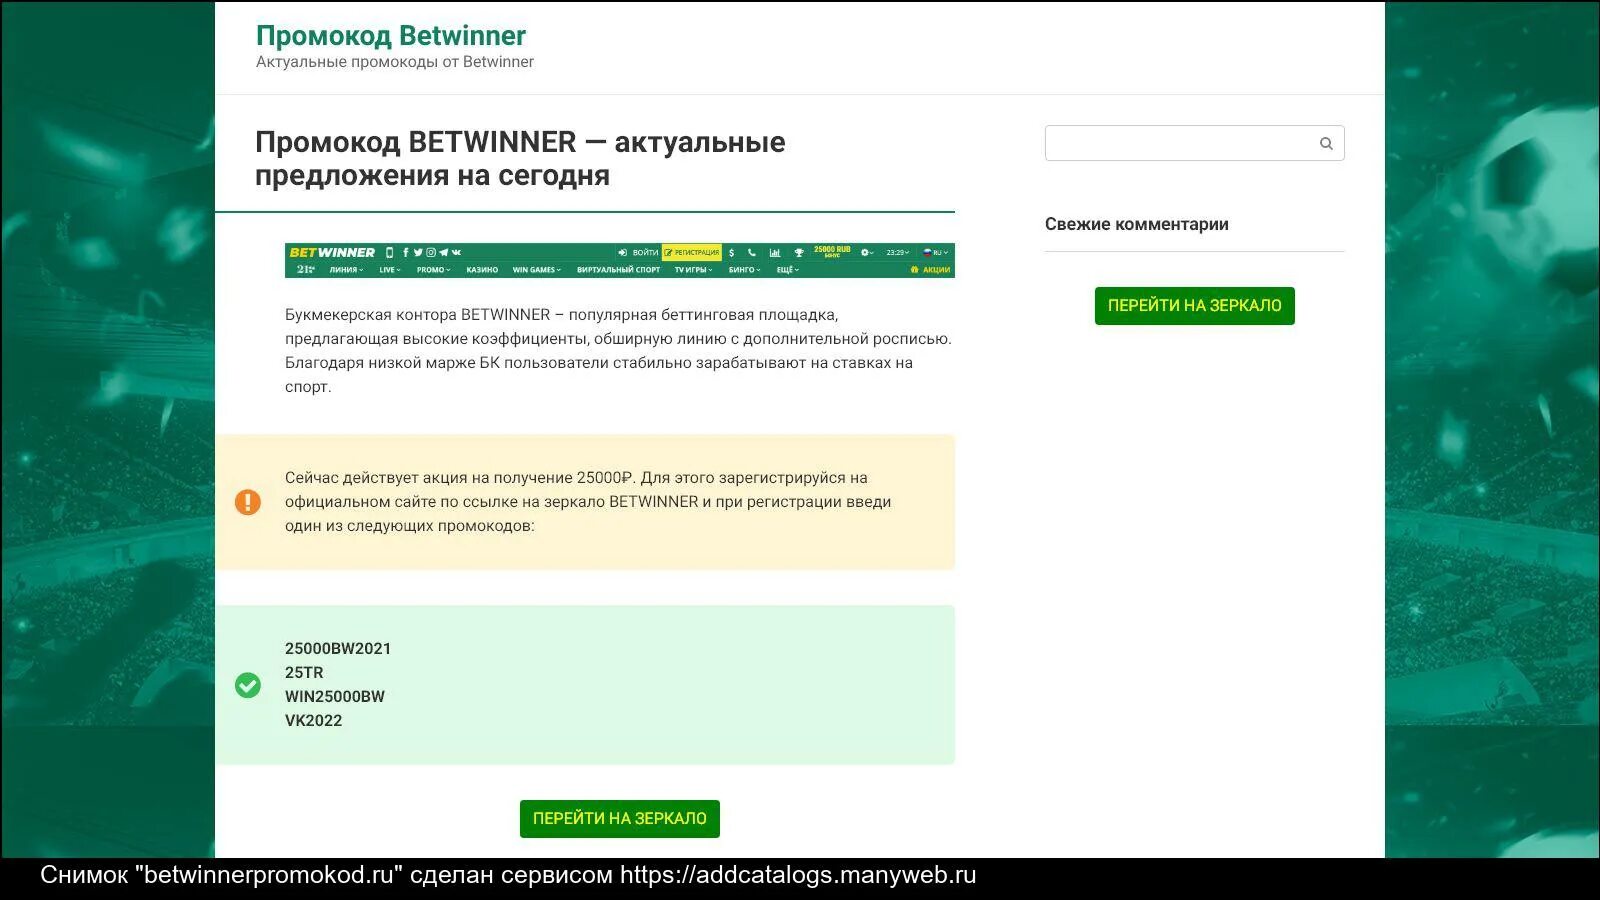Expand the ЛИНИЯ menu in banner
Image resolution: width=1600 pixels, height=900 pixels.
click(x=346, y=270)
